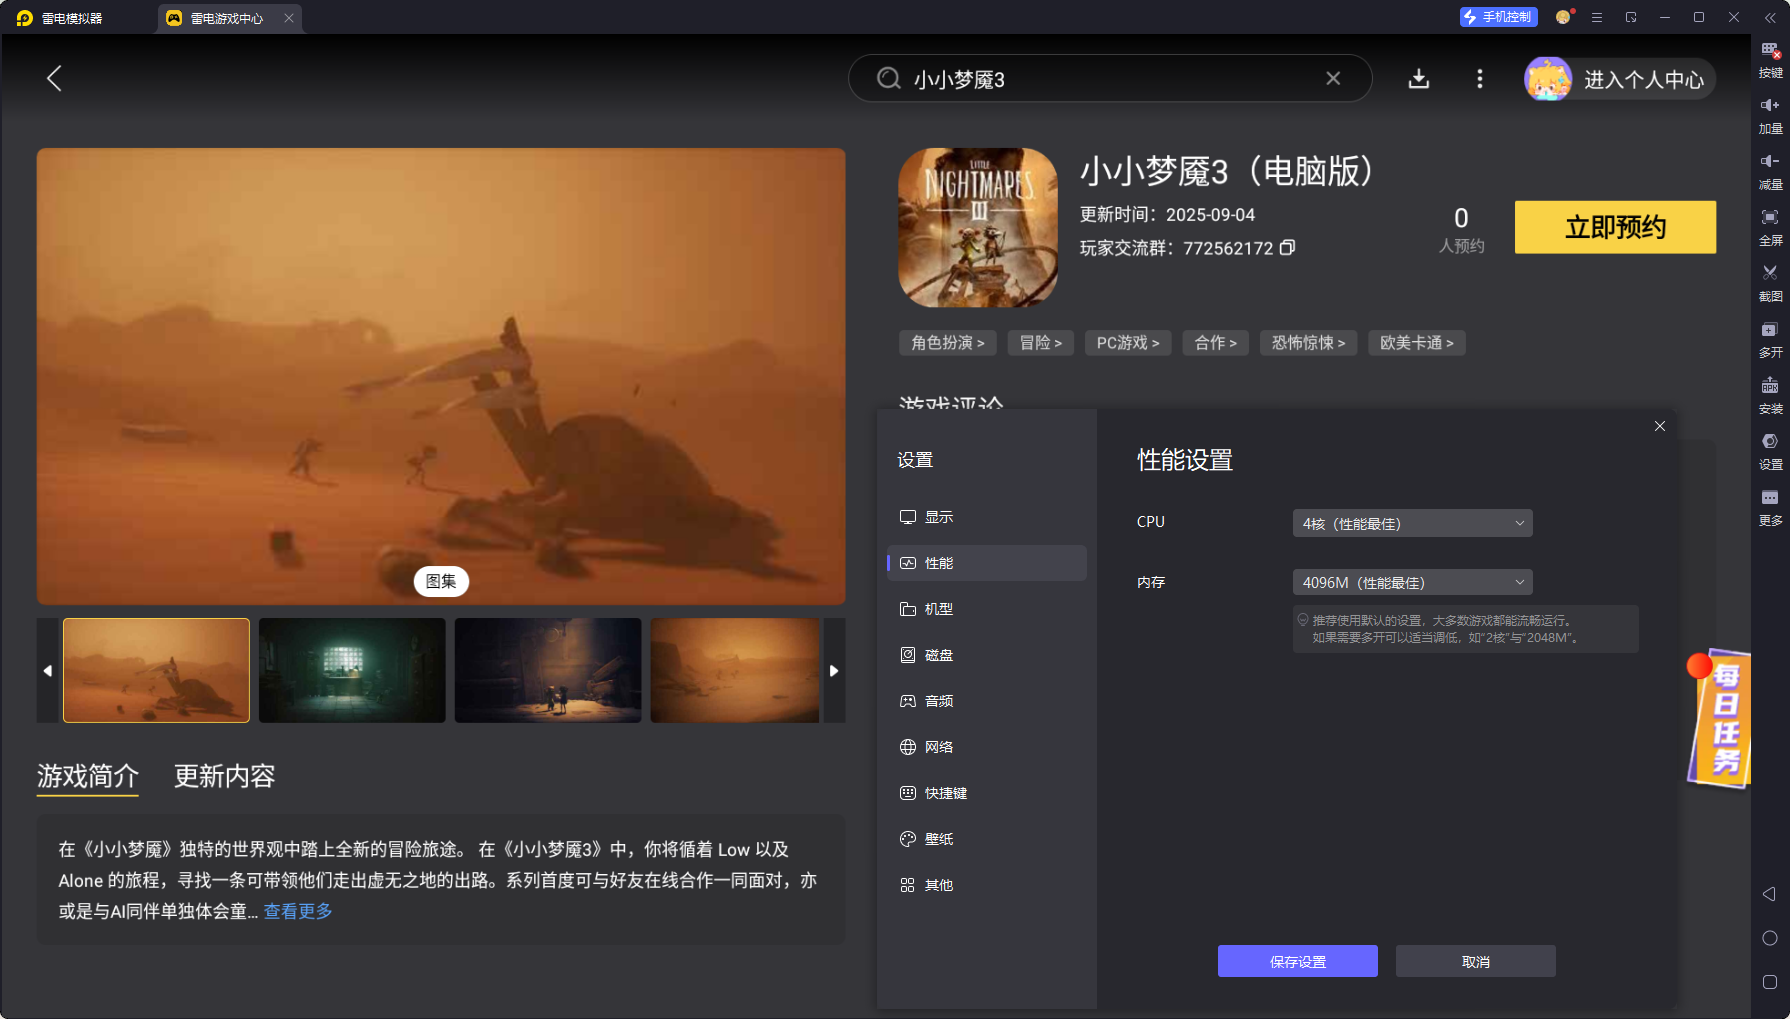1790x1019 pixels.
Task: Select 快捷键 in the settings list
Action: tap(986, 793)
